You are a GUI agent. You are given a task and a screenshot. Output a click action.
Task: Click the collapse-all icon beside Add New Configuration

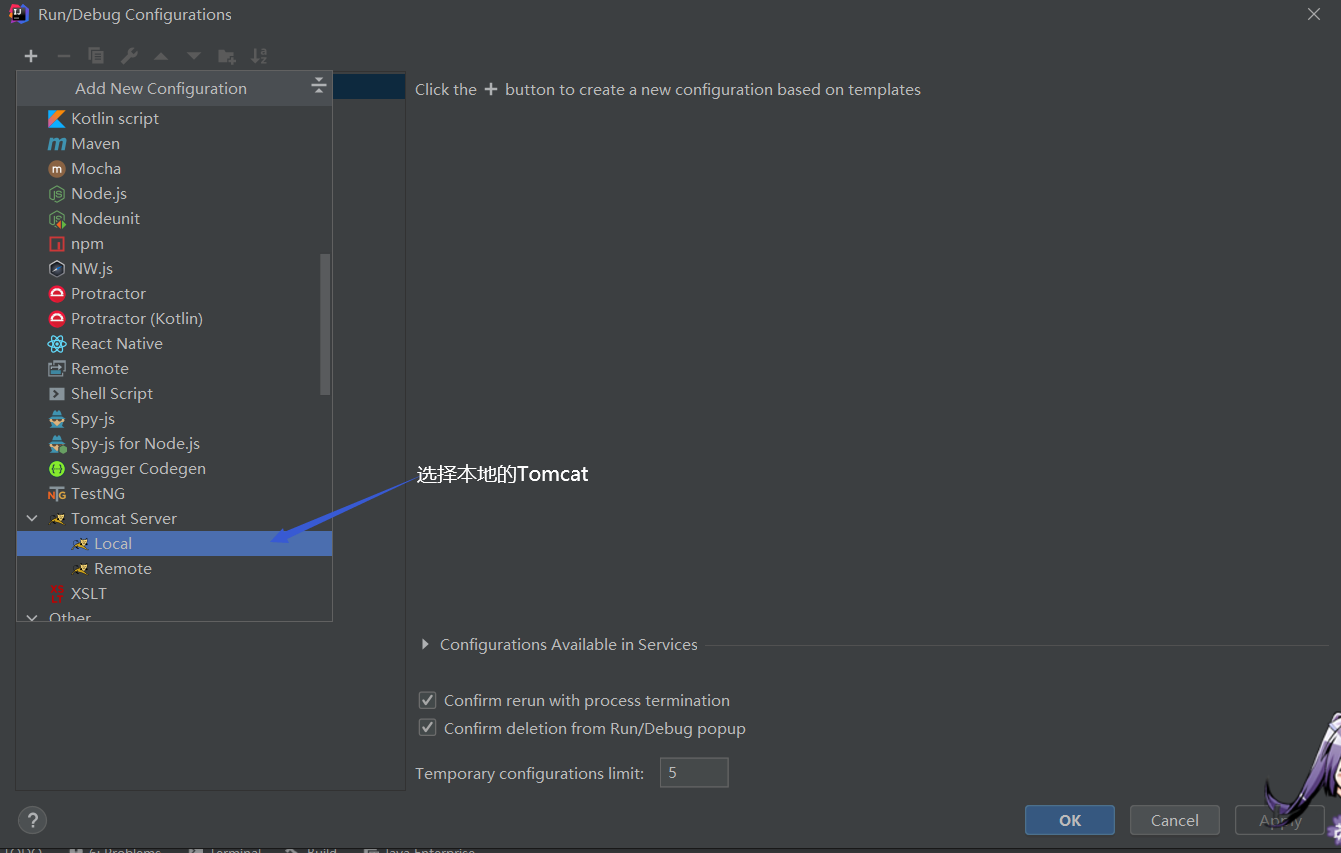(x=318, y=86)
